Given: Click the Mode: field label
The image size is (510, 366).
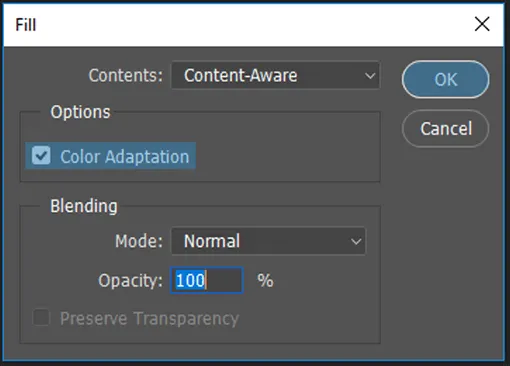Looking at the screenshot, I should [139, 241].
